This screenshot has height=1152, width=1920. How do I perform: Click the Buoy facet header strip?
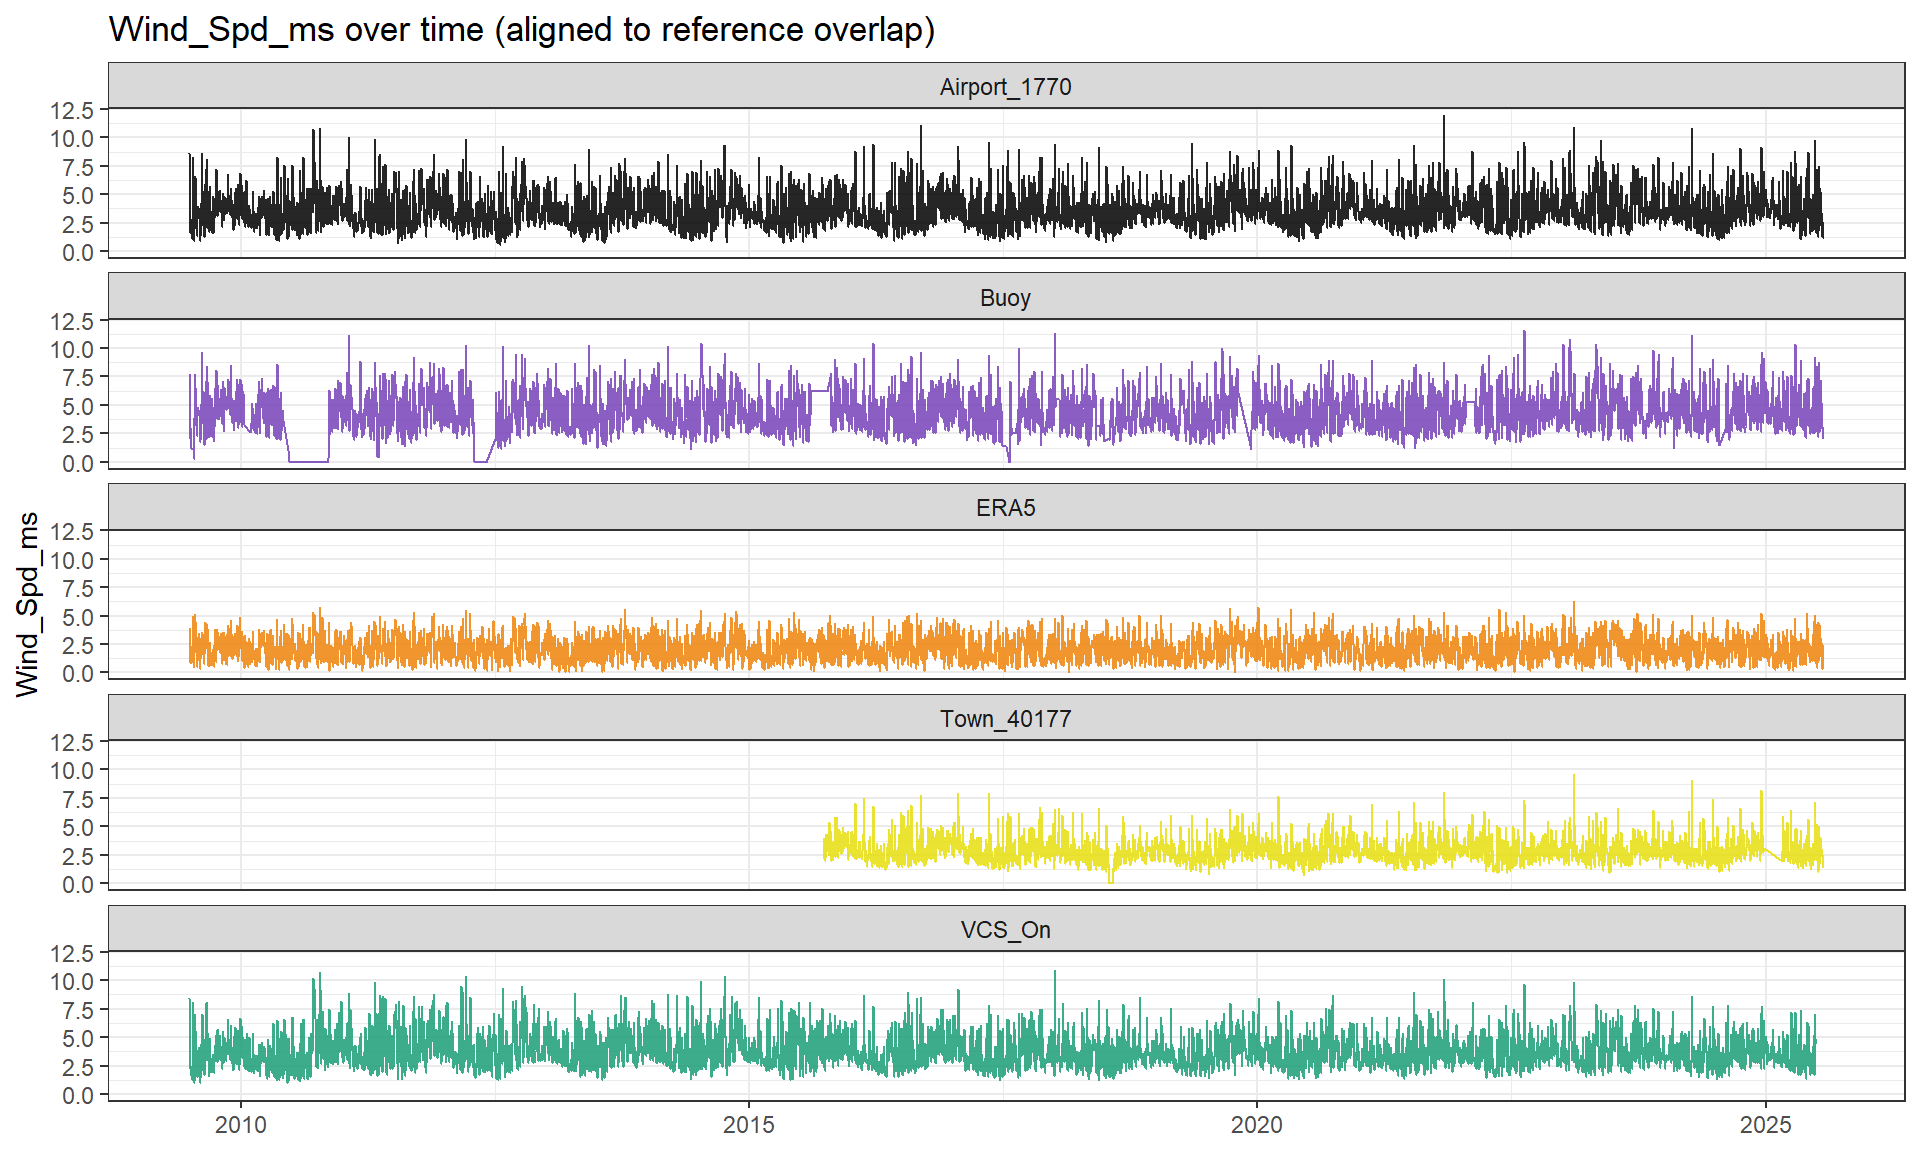pos(1005,298)
